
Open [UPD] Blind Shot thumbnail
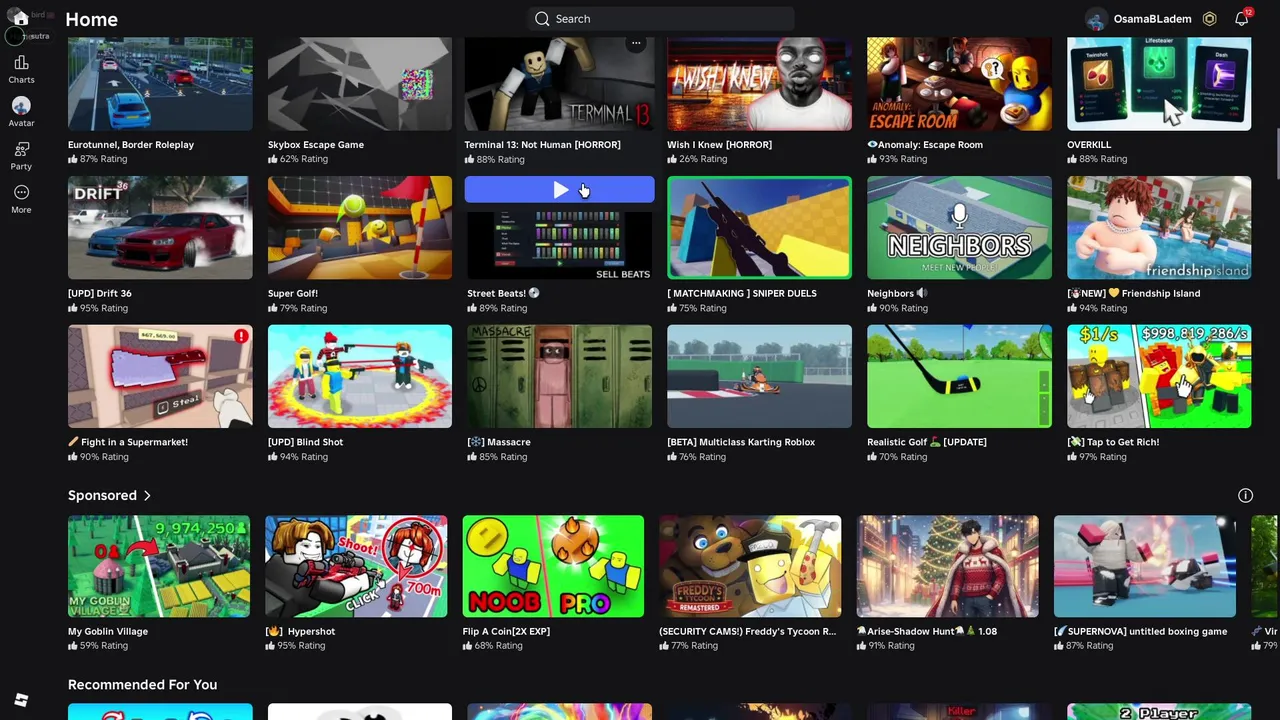[360, 376]
